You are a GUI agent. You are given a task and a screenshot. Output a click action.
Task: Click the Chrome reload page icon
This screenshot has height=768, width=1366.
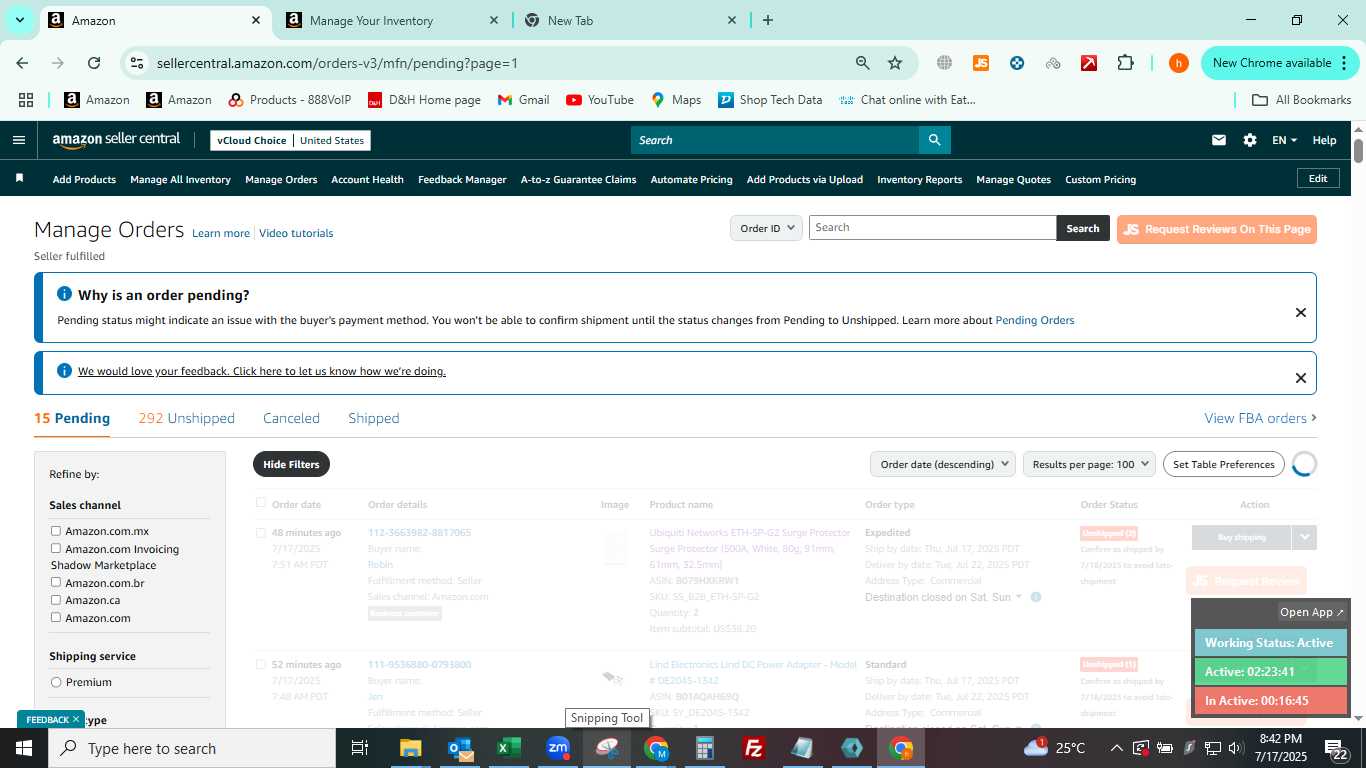pyautogui.click(x=94, y=63)
